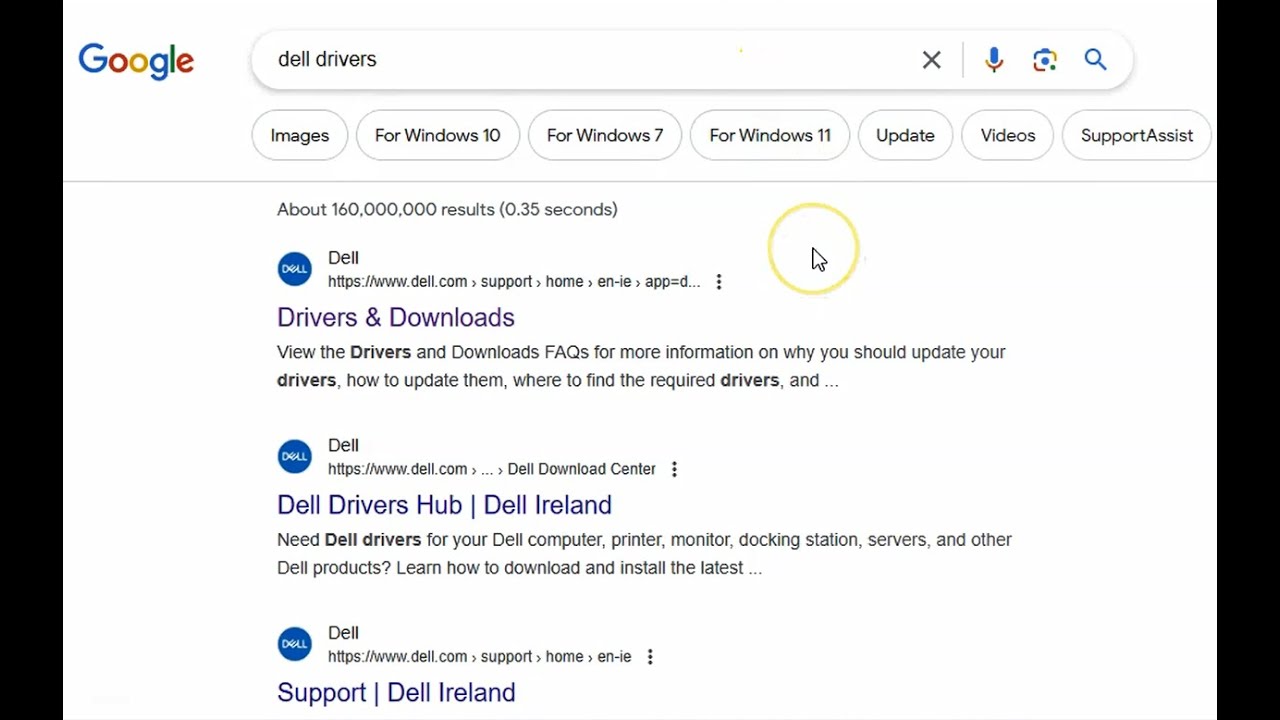Open three-dot menu for Support Dell Ireland result

tap(650, 657)
